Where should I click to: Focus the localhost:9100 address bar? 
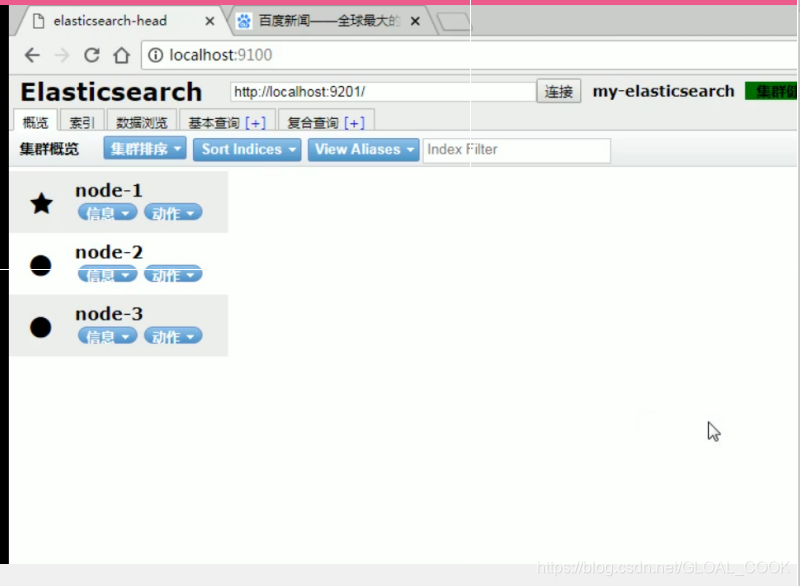[469, 55]
